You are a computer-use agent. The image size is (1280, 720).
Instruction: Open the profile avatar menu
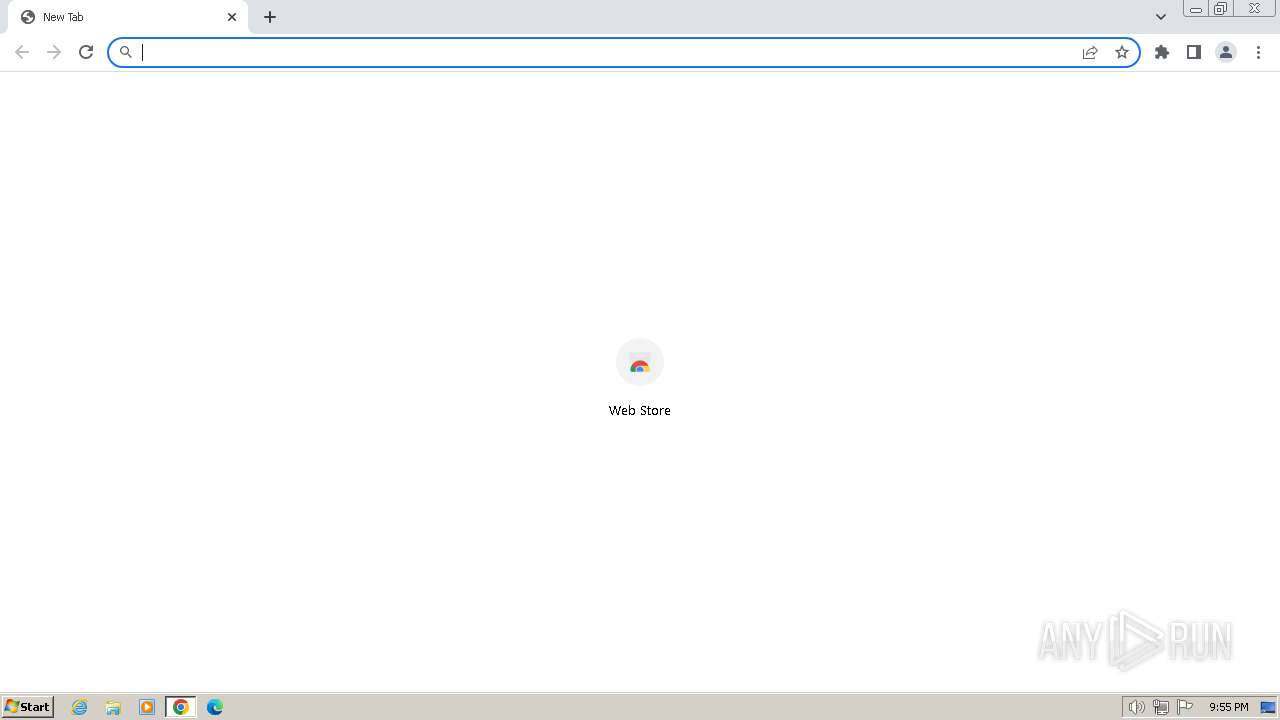click(x=1226, y=52)
